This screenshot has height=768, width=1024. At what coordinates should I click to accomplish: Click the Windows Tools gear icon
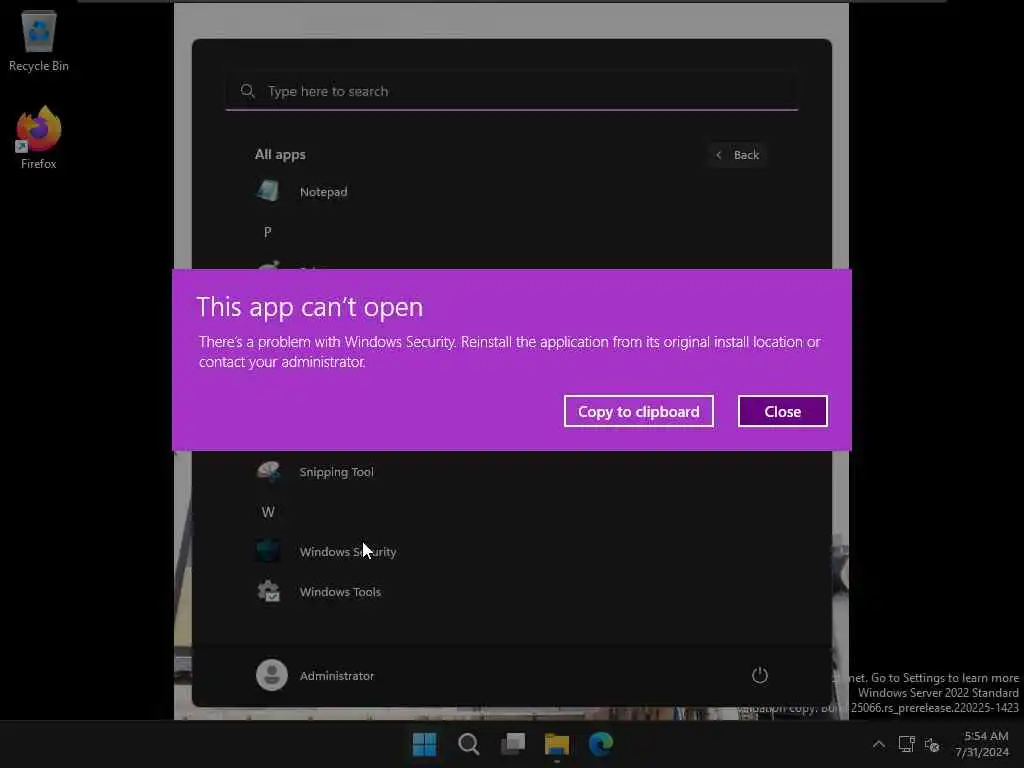268,591
